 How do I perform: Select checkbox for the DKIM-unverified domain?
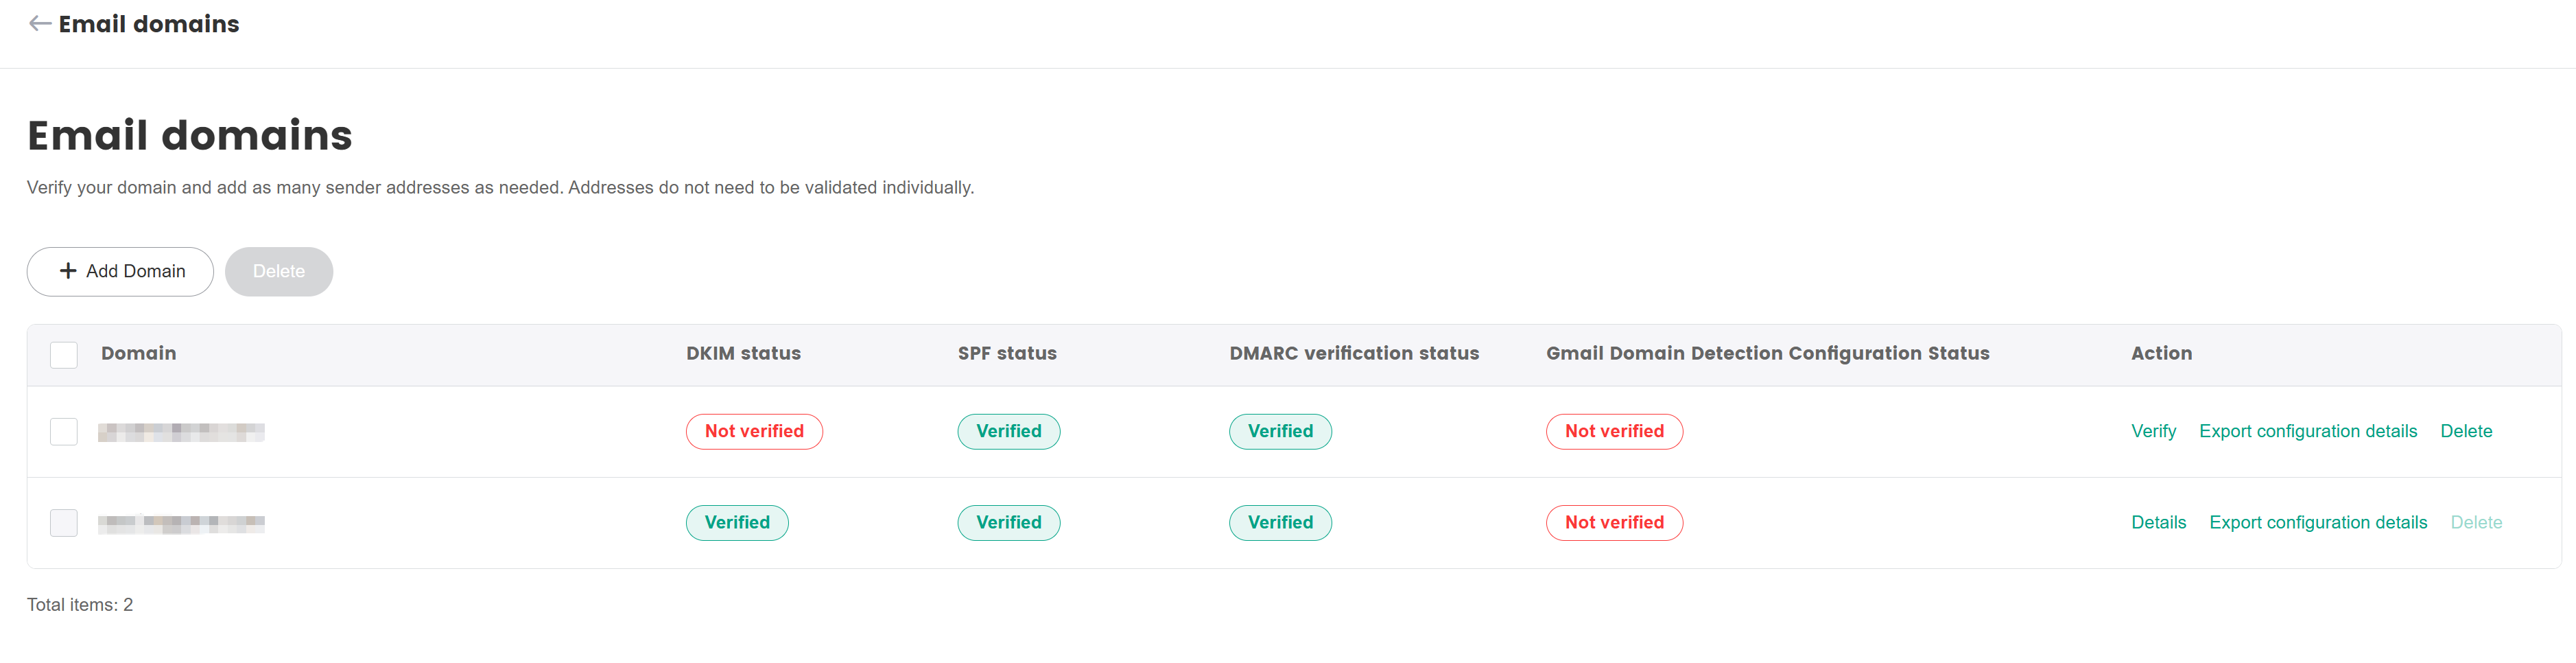(x=64, y=432)
